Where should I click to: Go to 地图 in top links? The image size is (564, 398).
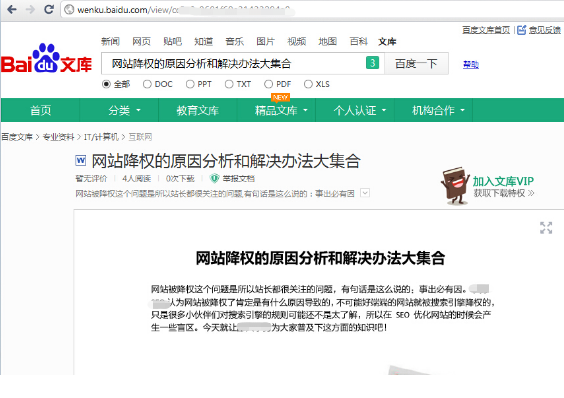[x=328, y=42]
